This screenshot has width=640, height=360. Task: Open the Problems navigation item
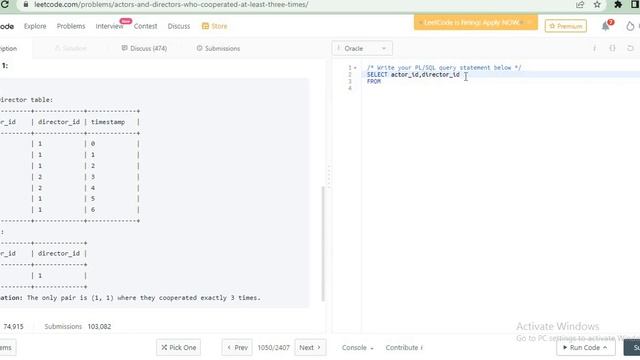pyautogui.click(x=71, y=26)
